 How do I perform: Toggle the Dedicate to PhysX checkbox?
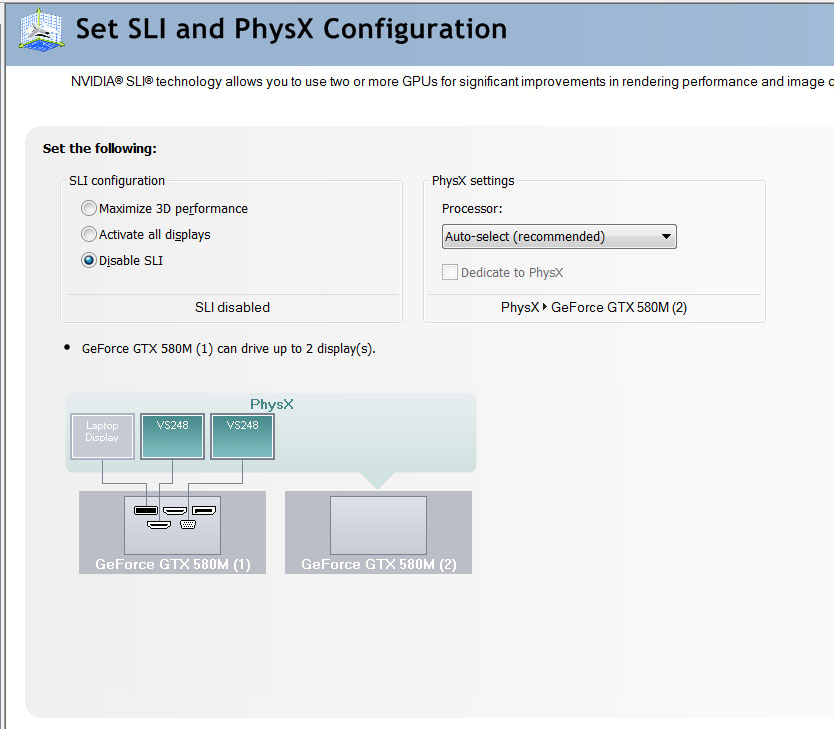(449, 272)
